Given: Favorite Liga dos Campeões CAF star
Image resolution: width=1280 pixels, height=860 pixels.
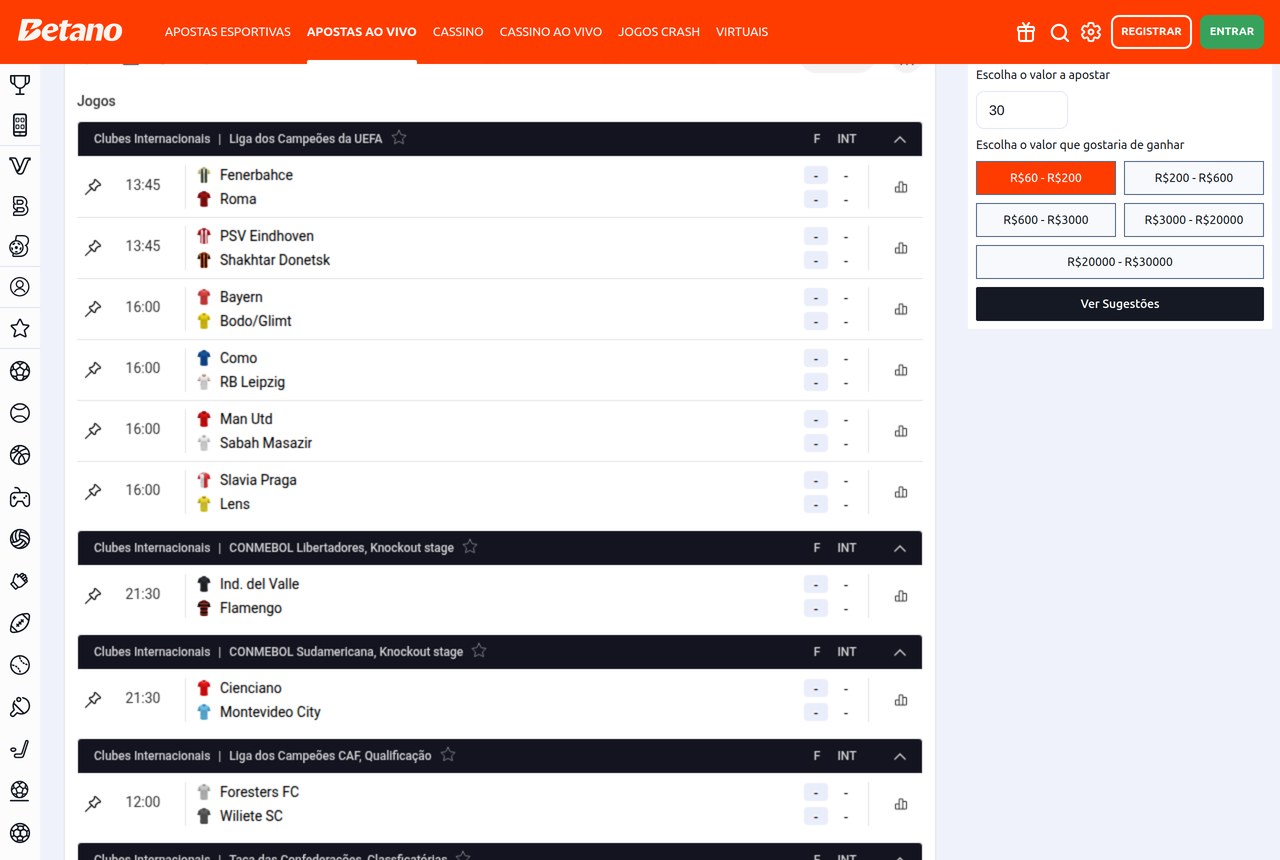Looking at the screenshot, I should (448, 755).
